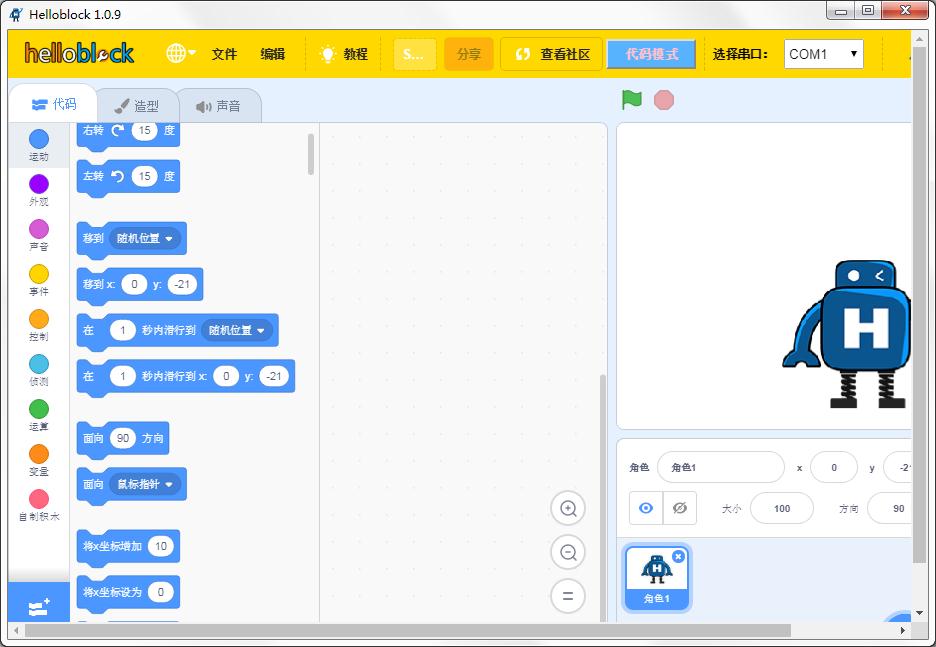936x647 pixels.
Task: Switch to the 造型 costumes tab
Action: click(137, 106)
